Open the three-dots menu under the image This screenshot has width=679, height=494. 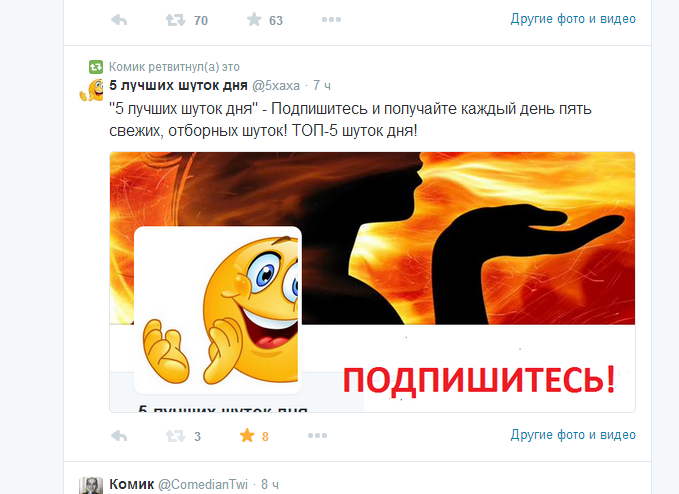317,436
